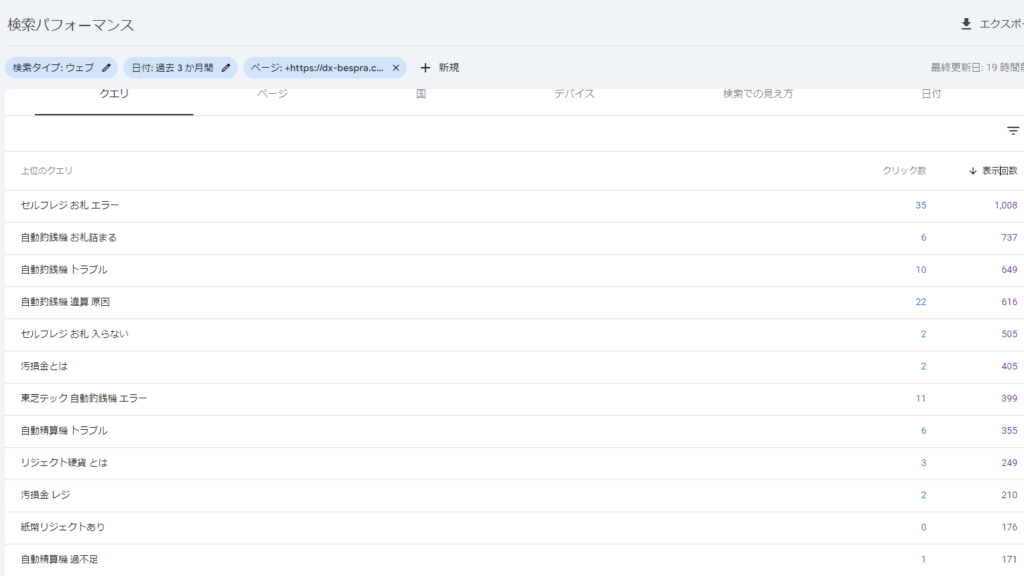The height and width of the screenshot is (576, 1024).
Task: Open the 国 tab
Action: (421, 94)
